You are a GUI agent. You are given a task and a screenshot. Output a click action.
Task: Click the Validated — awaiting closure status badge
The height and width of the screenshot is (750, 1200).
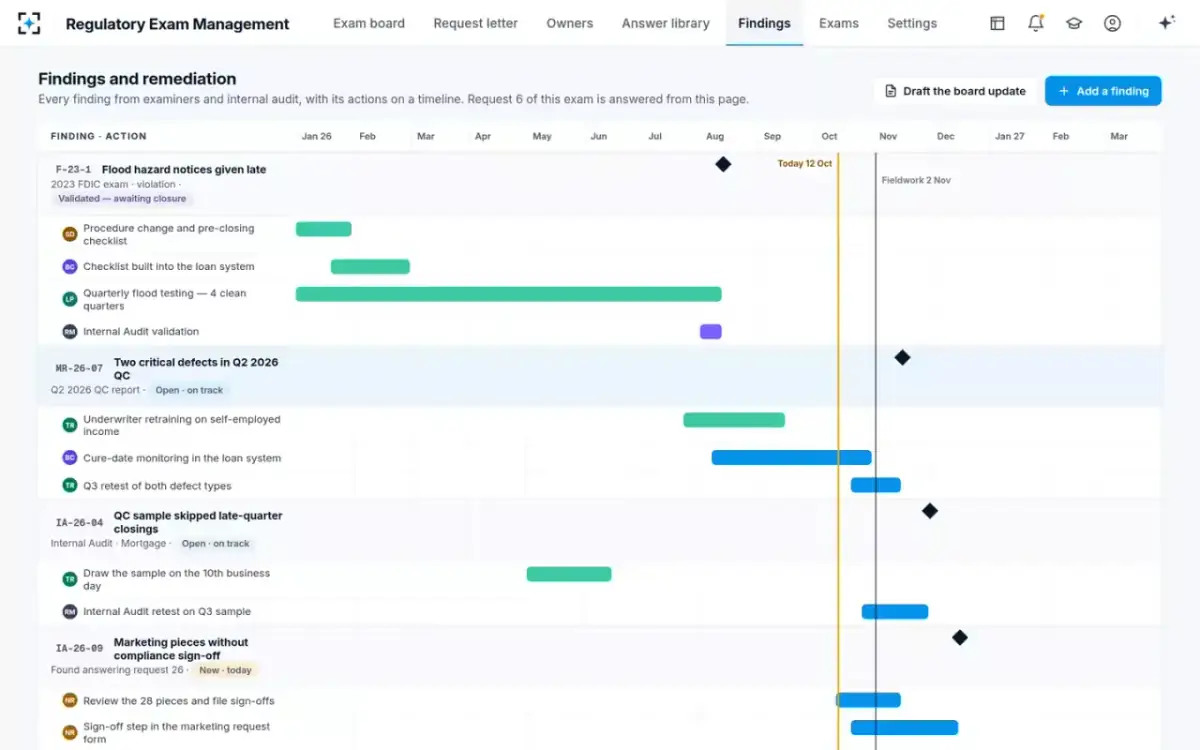[x=122, y=199]
